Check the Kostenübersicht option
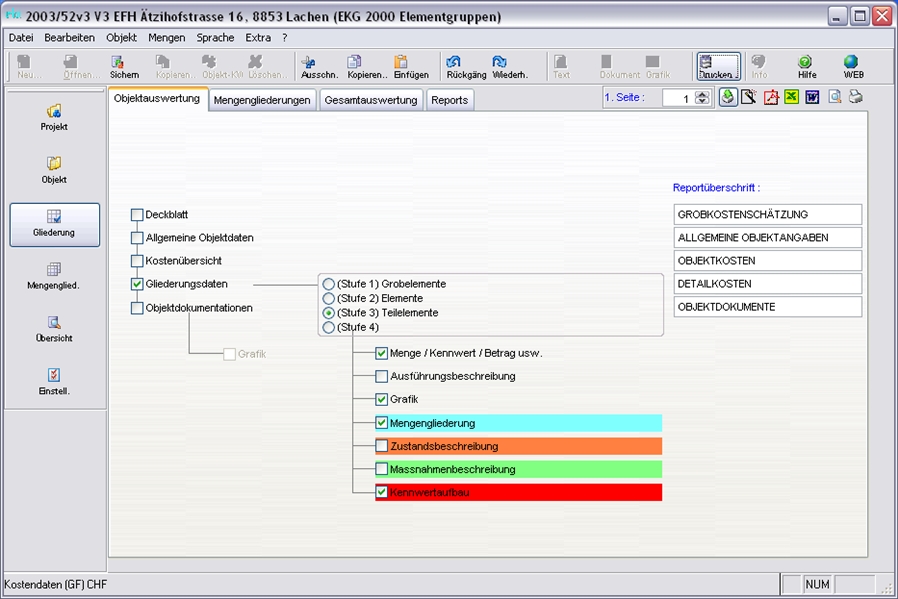The width and height of the screenshot is (898, 599). [137, 261]
